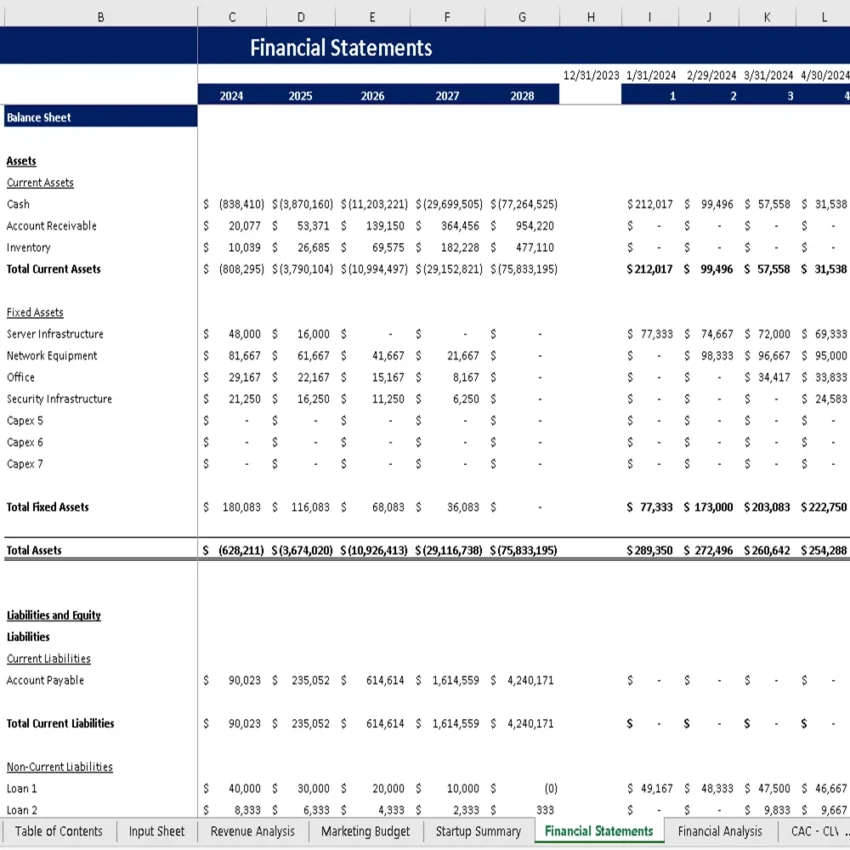Select January Cash value $212,017

[649, 204]
